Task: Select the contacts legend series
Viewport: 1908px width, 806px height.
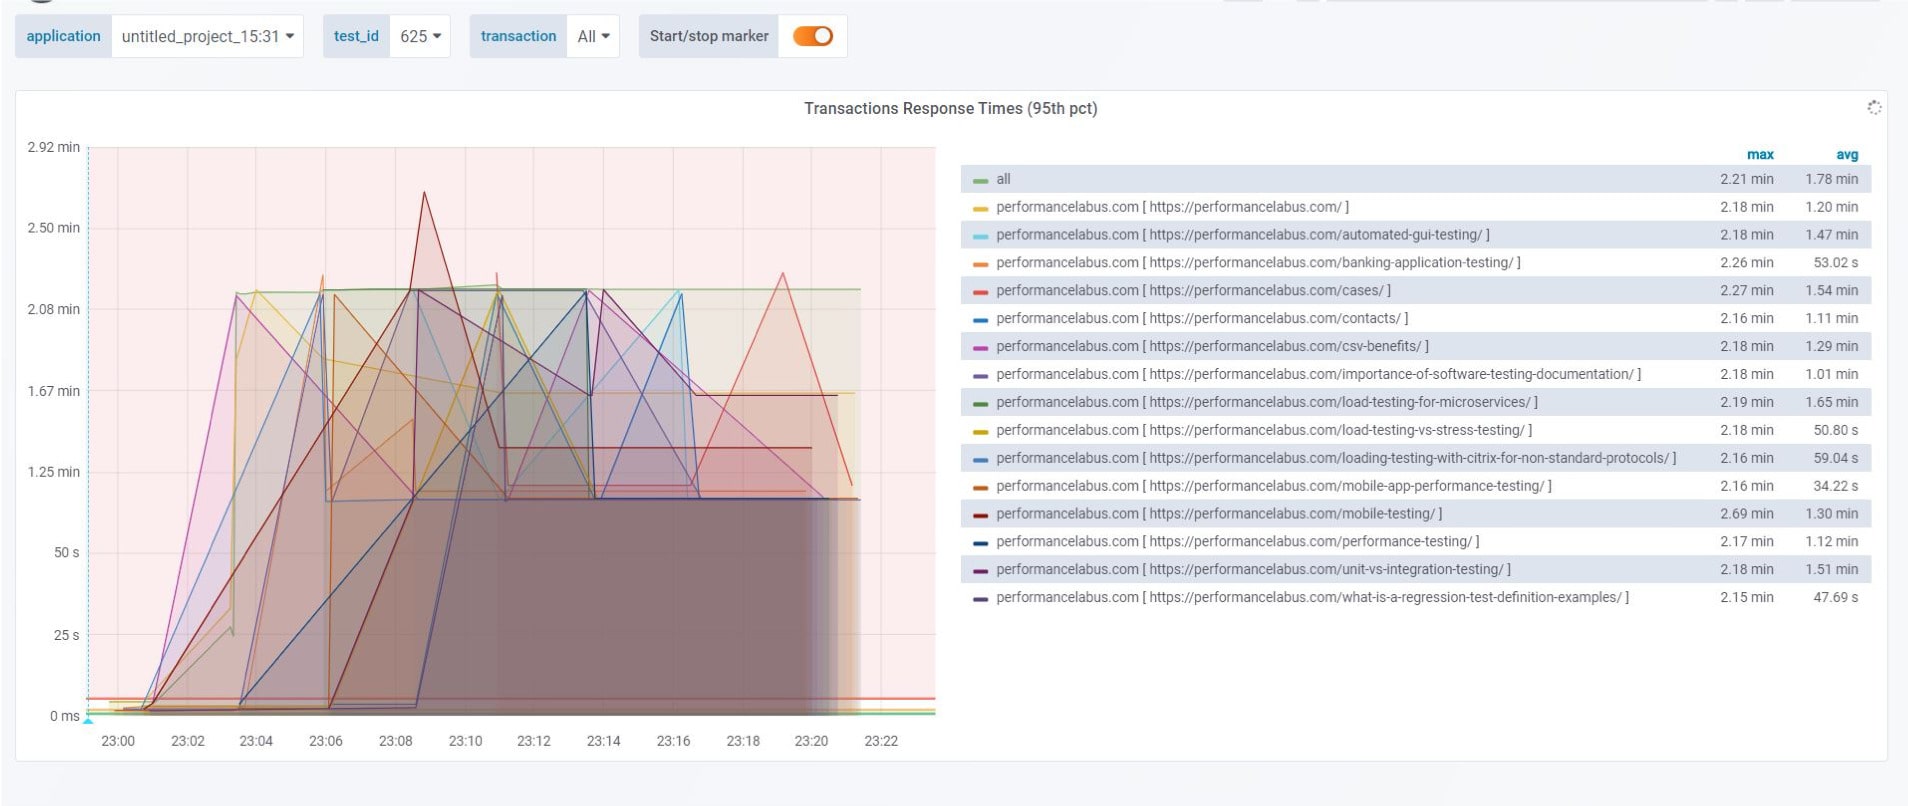Action: [x=1202, y=318]
